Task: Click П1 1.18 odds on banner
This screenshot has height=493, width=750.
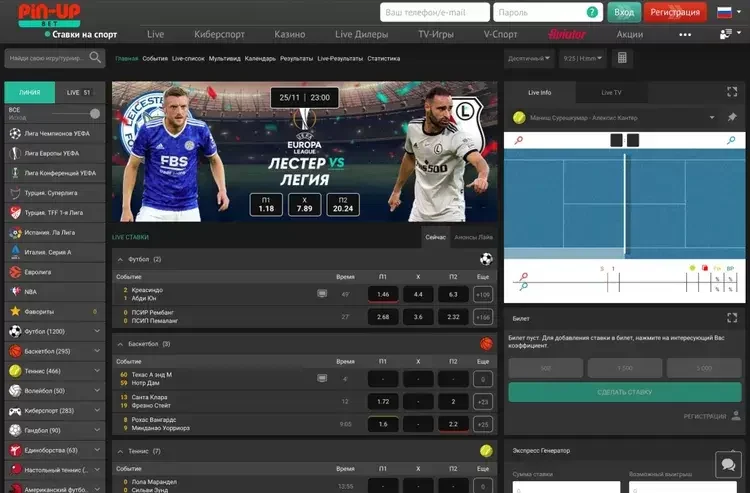Action: [x=266, y=205]
